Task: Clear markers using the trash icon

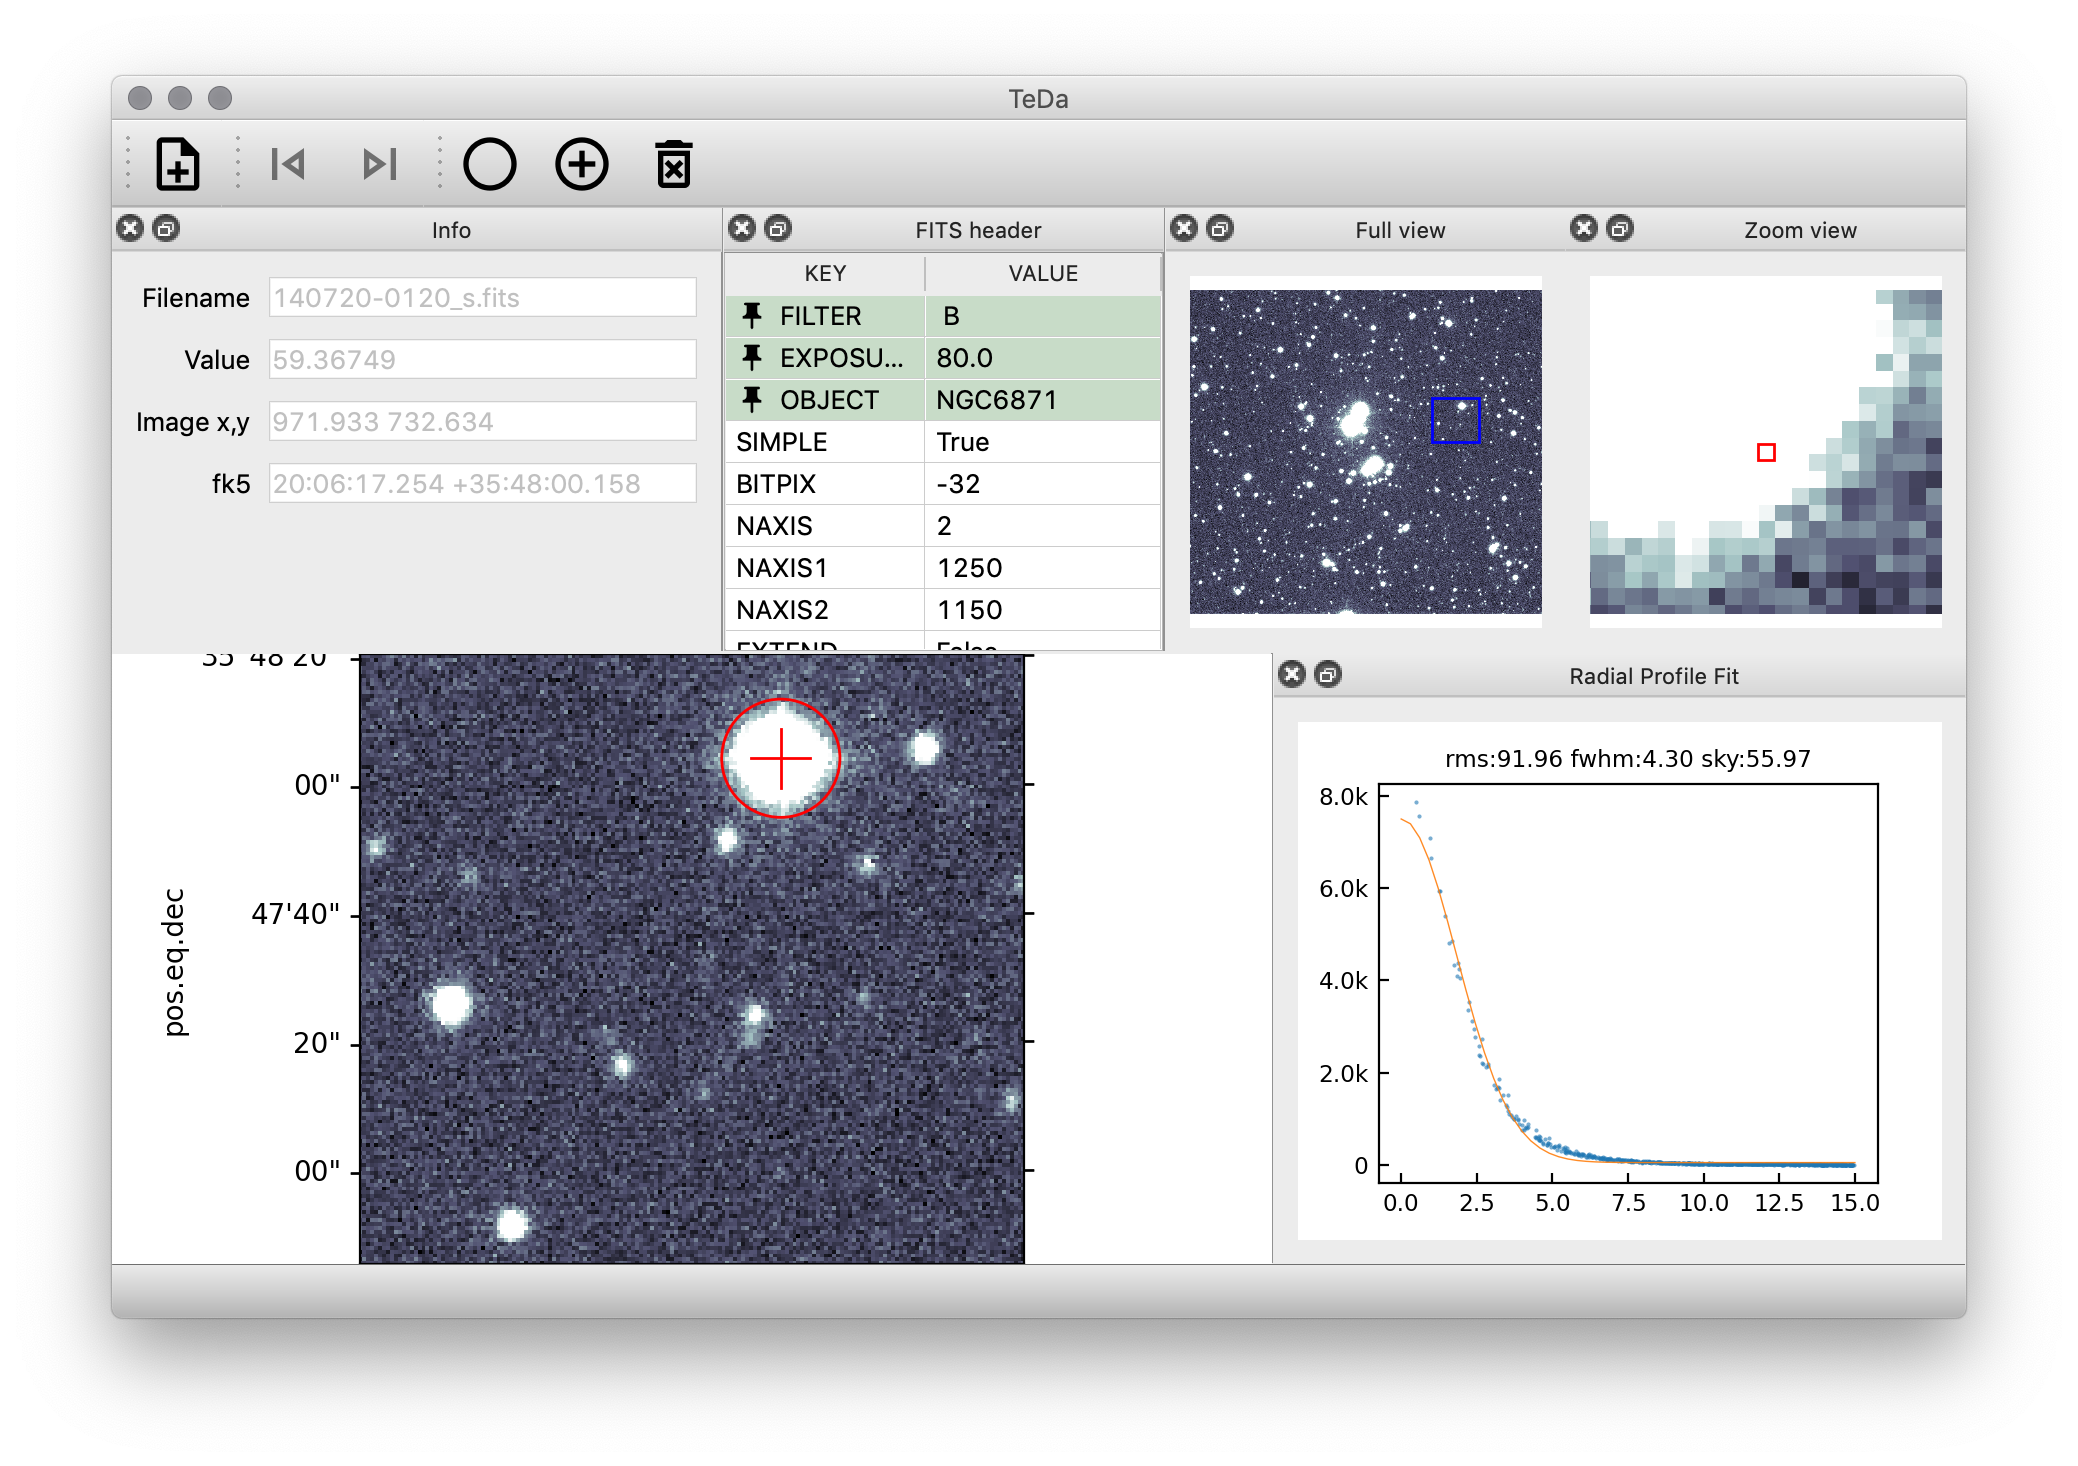Action: [x=672, y=163]
